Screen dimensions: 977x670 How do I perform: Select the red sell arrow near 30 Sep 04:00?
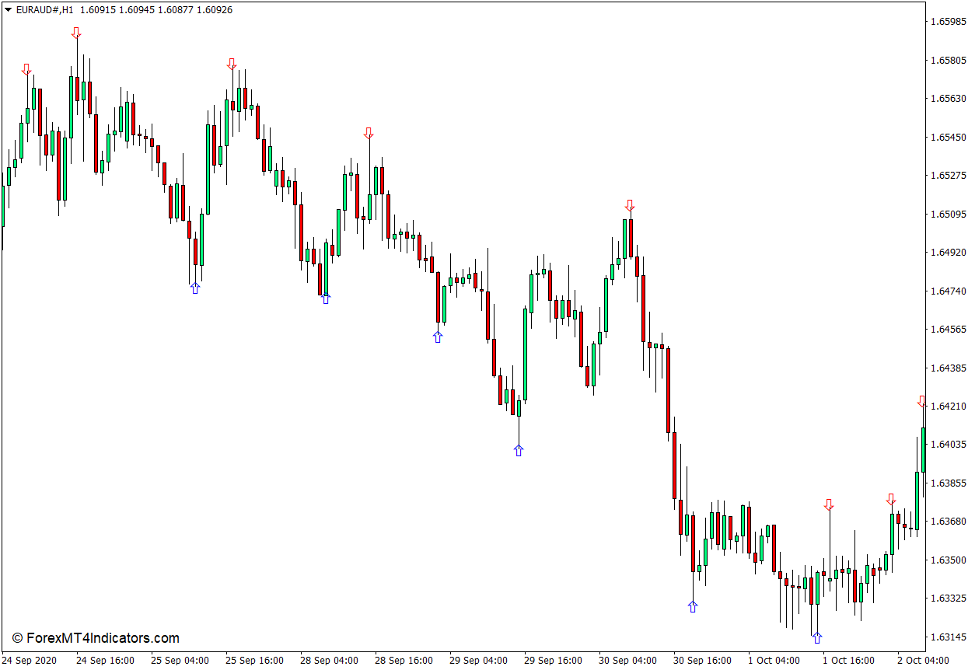(x=630, y=207)
